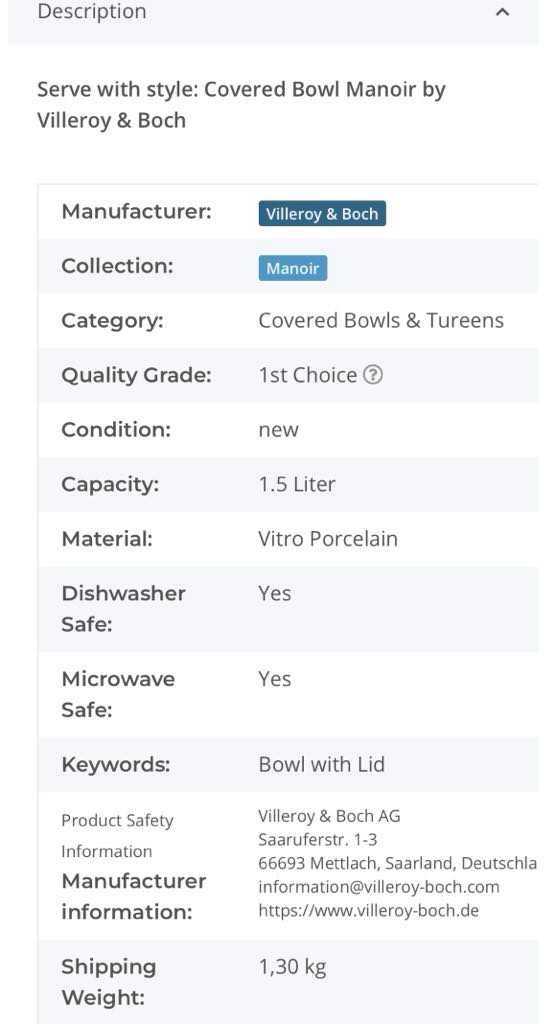Open the Manoir collection badge
This screenshot has width=556, height=1024.
click(293, 268)
